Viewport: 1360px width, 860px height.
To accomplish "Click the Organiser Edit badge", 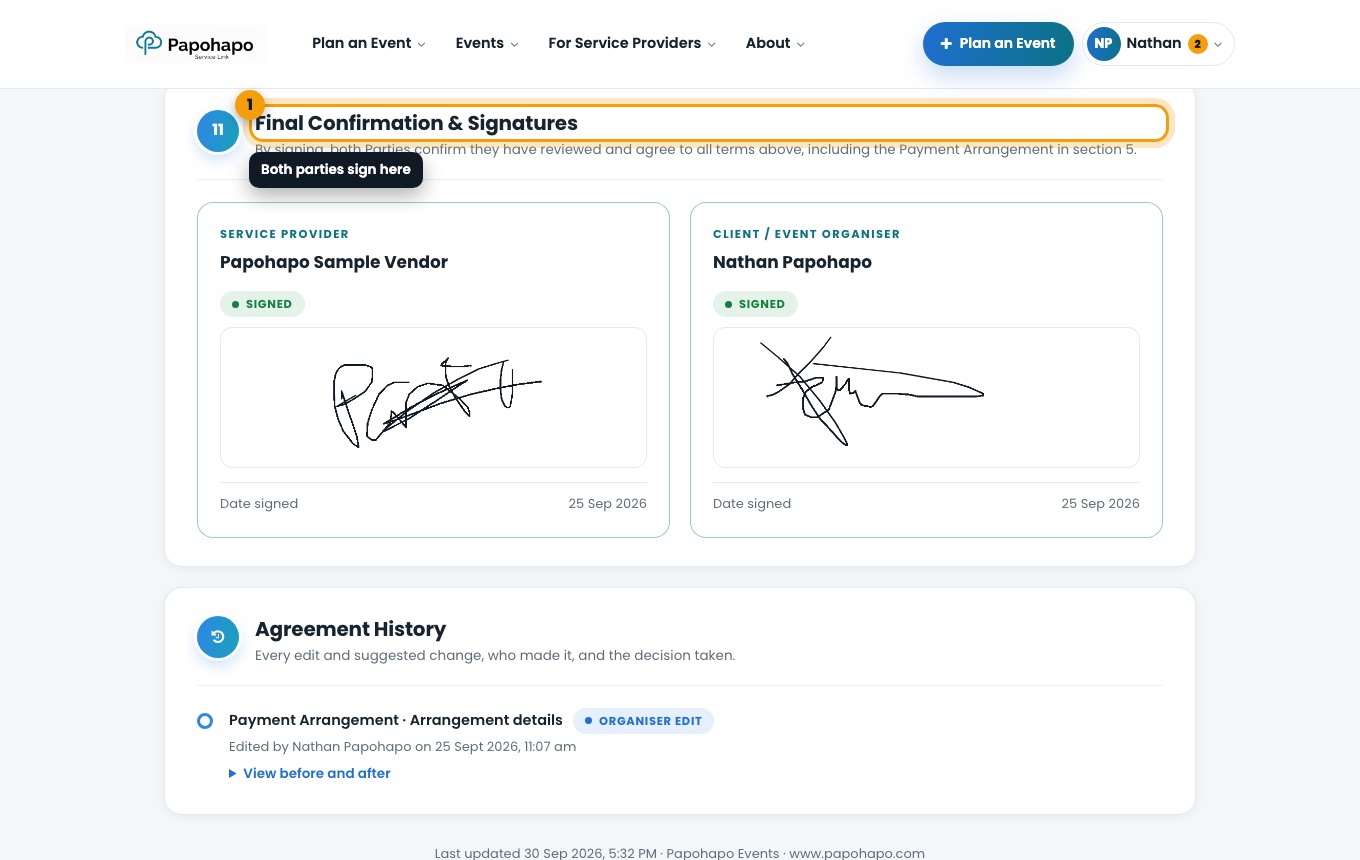I will click(x=643, y=721).
